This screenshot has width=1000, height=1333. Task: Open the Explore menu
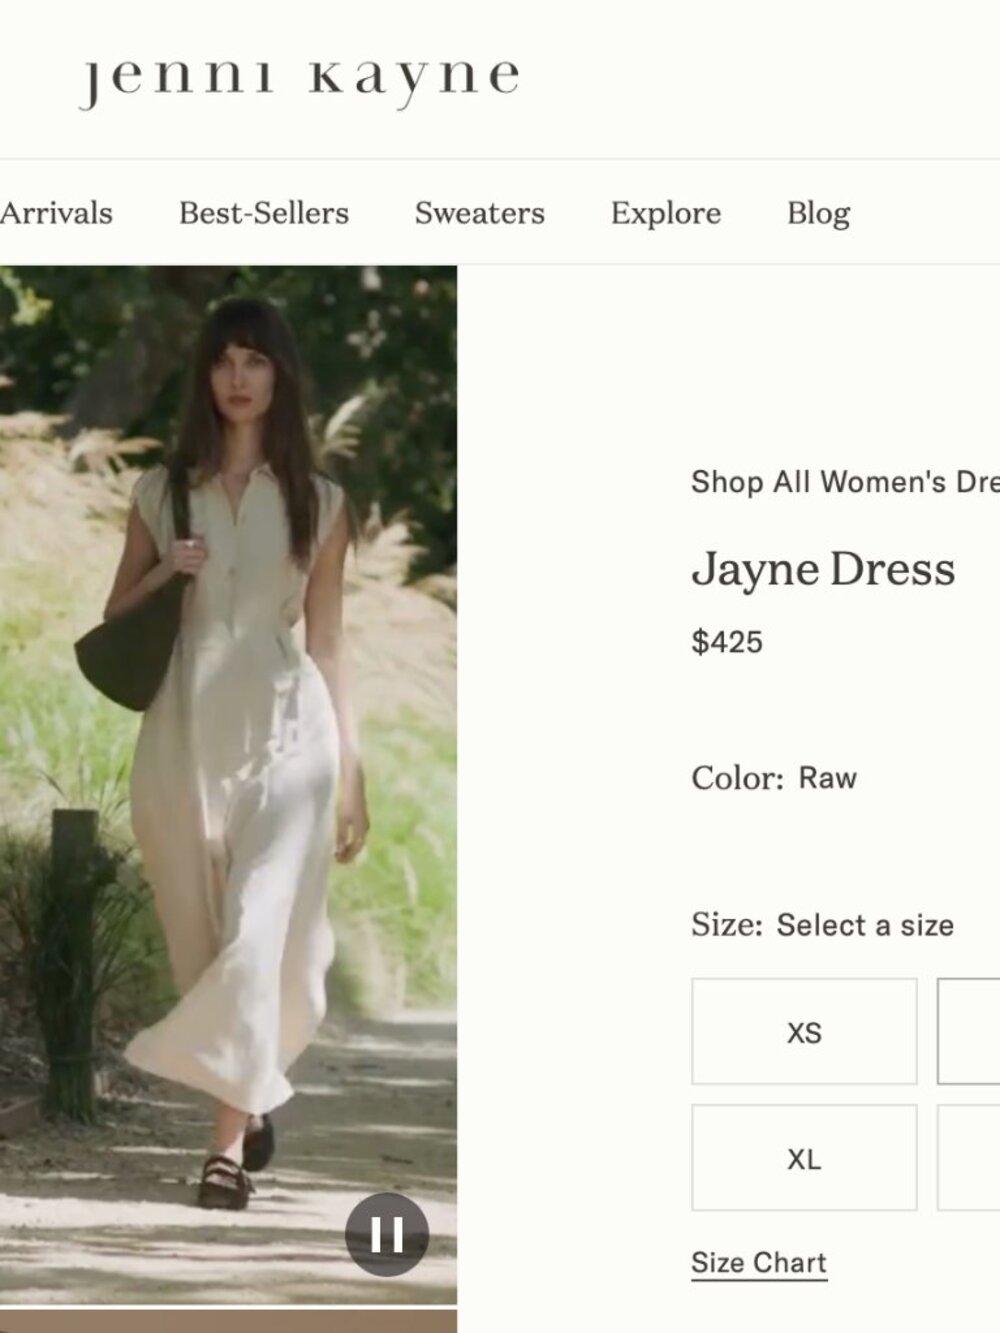[x=666, y=213]
